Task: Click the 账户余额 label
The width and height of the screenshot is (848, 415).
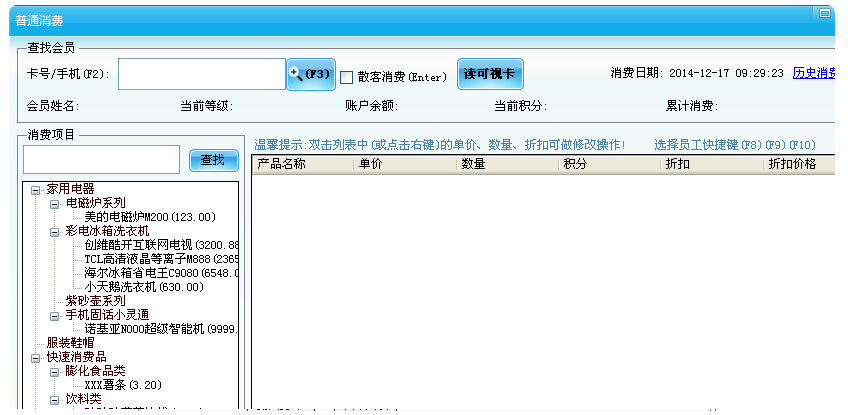Action: (x=372, y=107)
